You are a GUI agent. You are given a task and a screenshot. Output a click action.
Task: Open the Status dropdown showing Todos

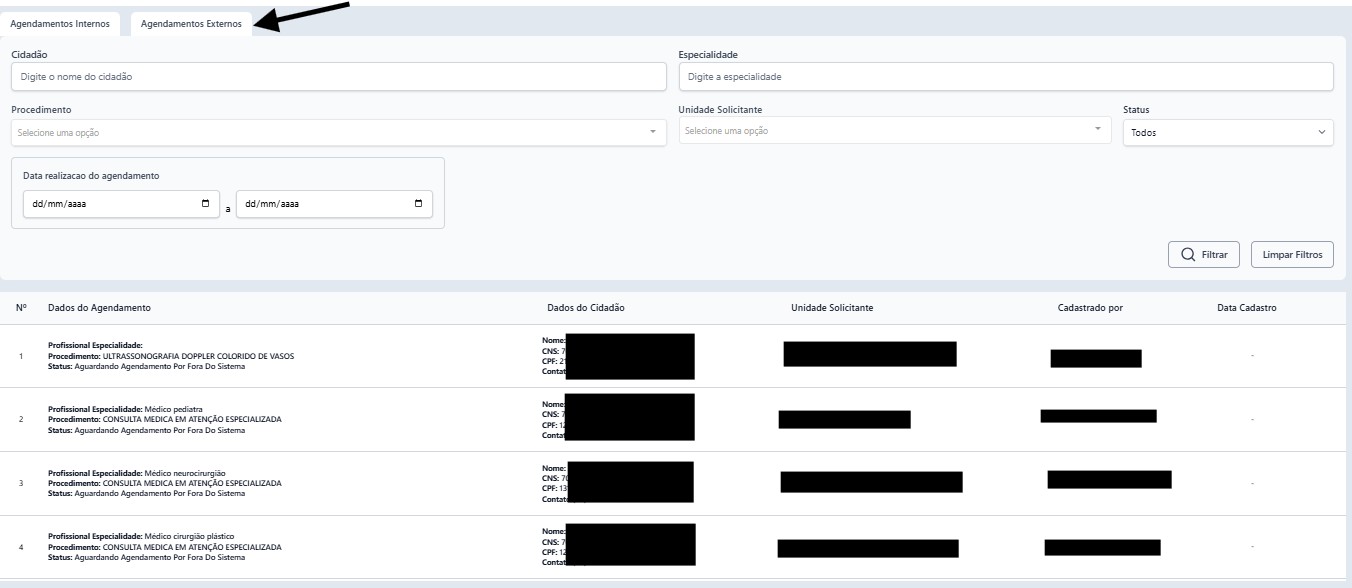coord(1228,132)
